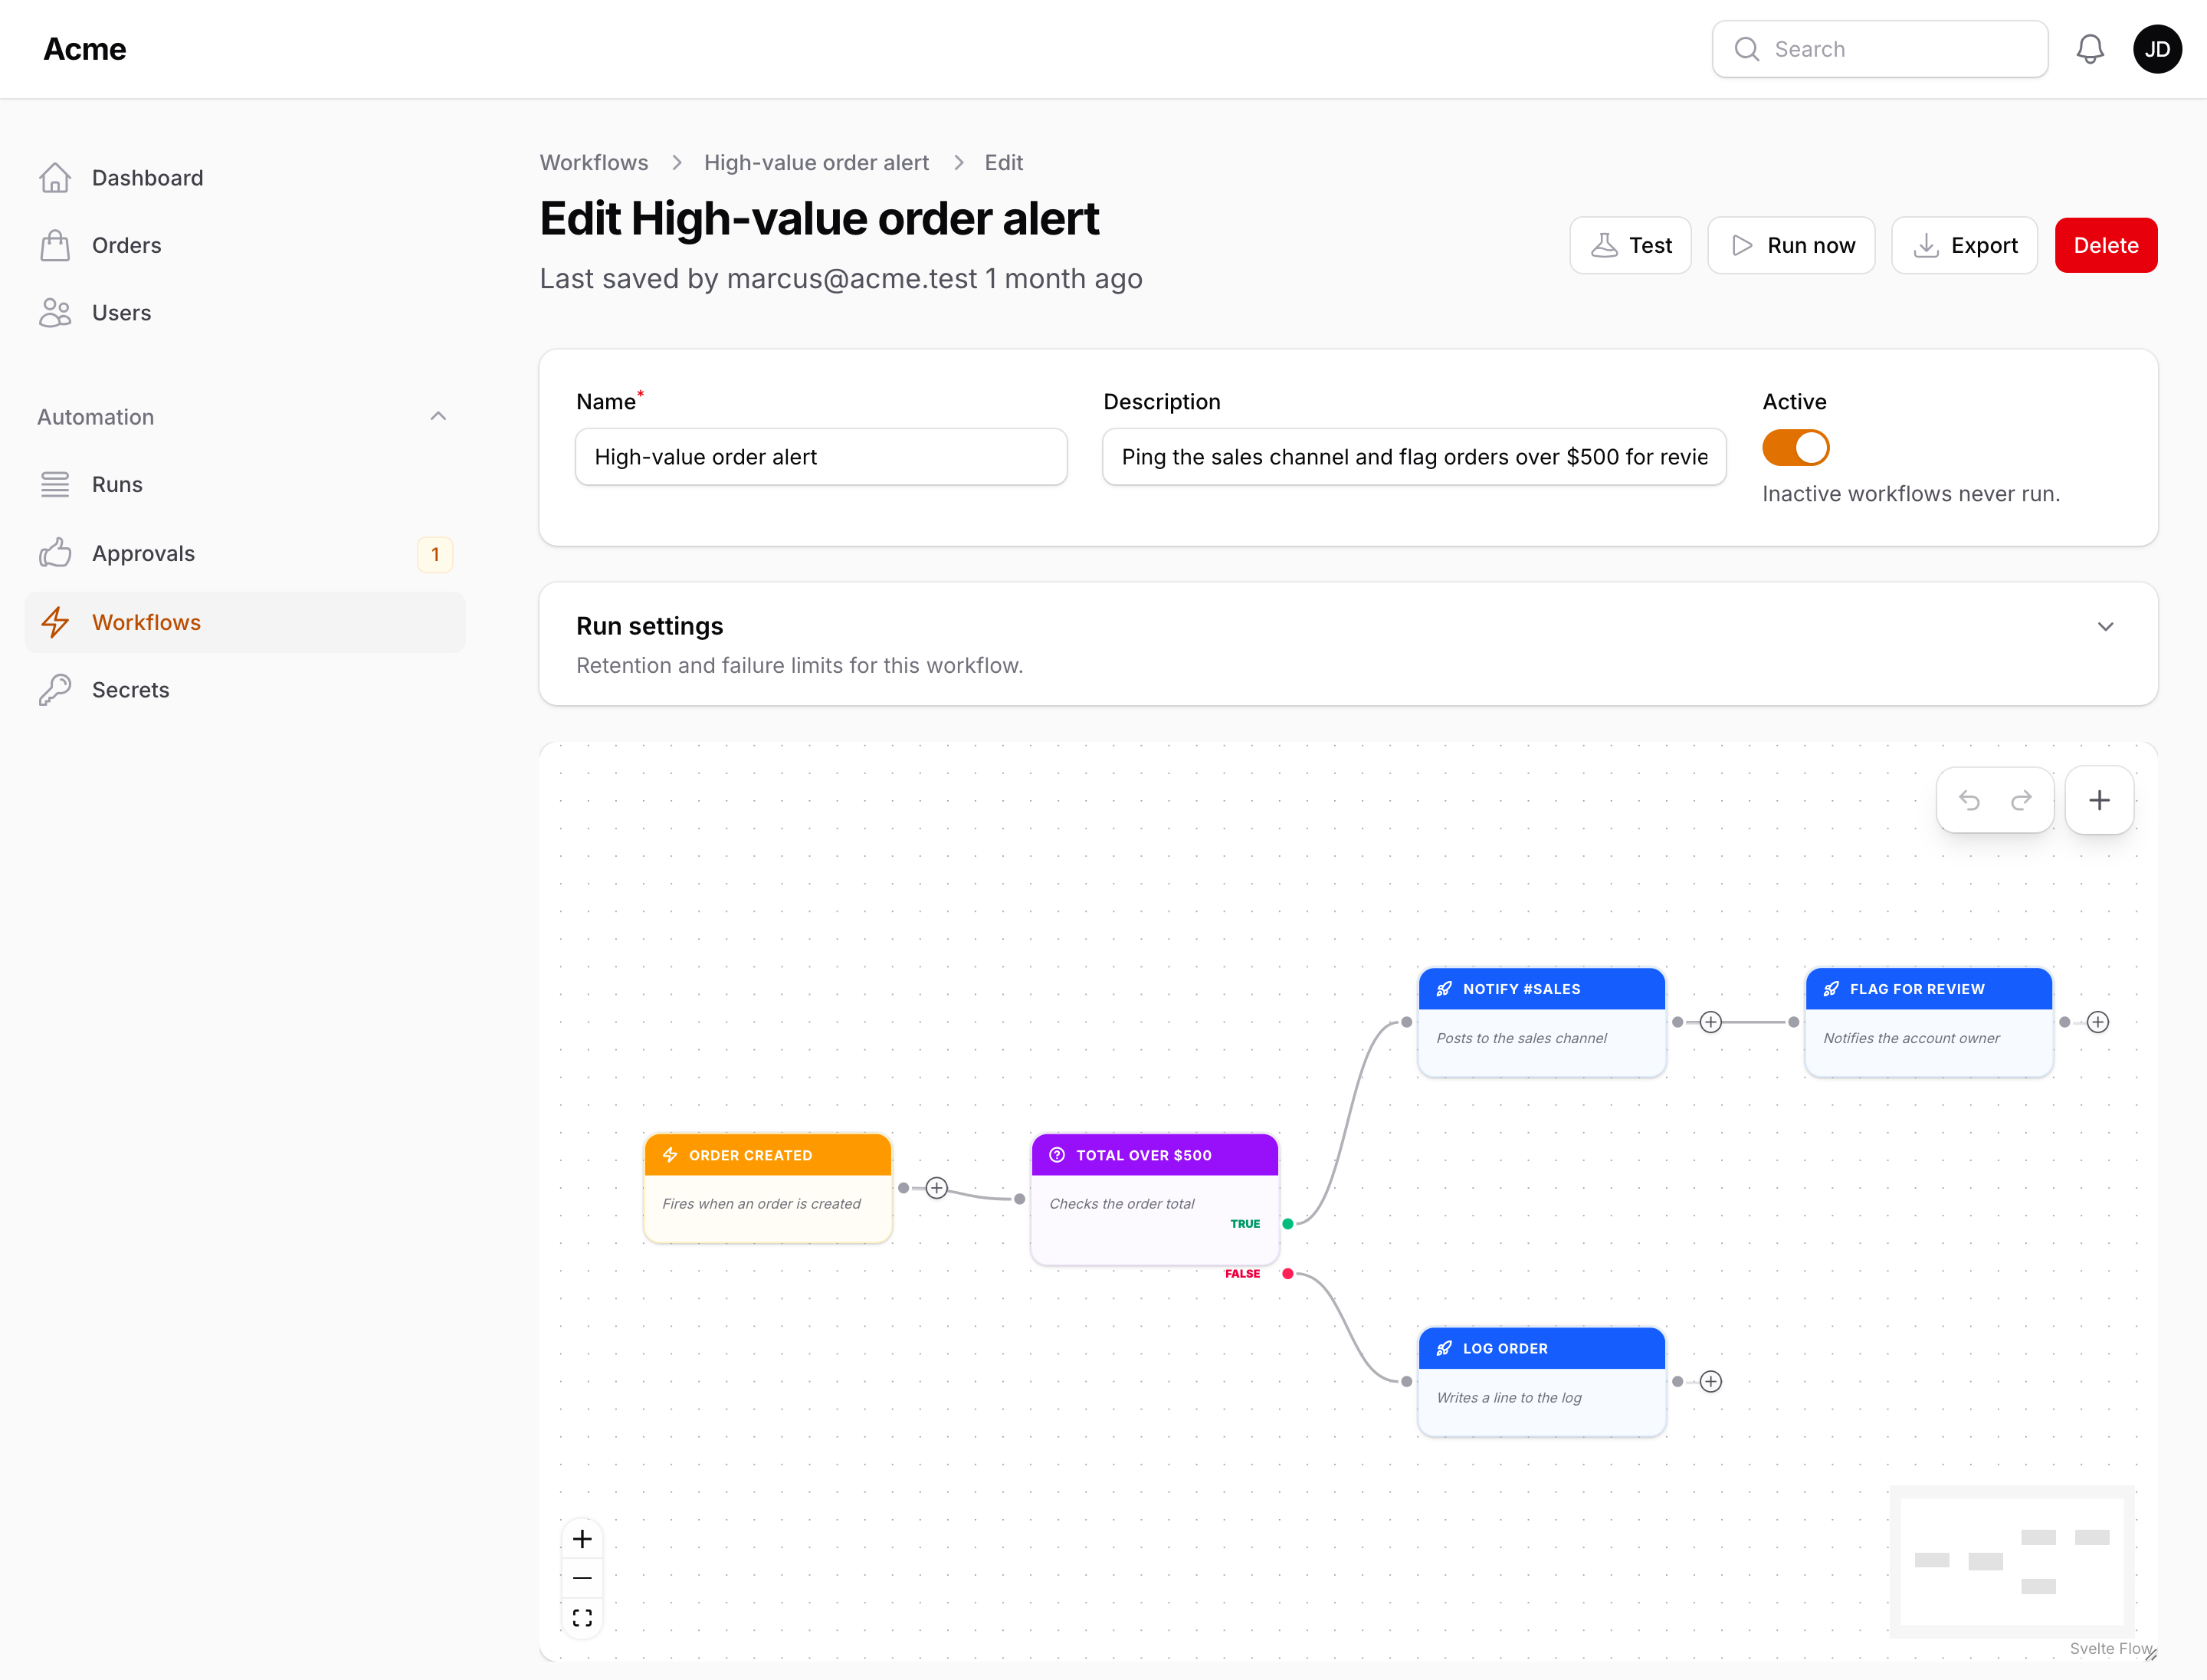Insert step between Notify and Flag nodes
Image resolution: width=2207 pixels, height=1680 pixels.
click(1711, 1022)
